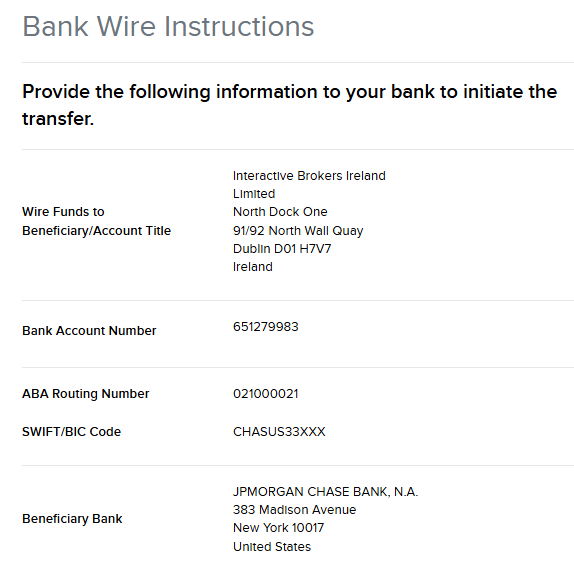Click the 91/92 North Wall Quay line
The height and width of the screenshot is (576, 574).
[298, 231]
